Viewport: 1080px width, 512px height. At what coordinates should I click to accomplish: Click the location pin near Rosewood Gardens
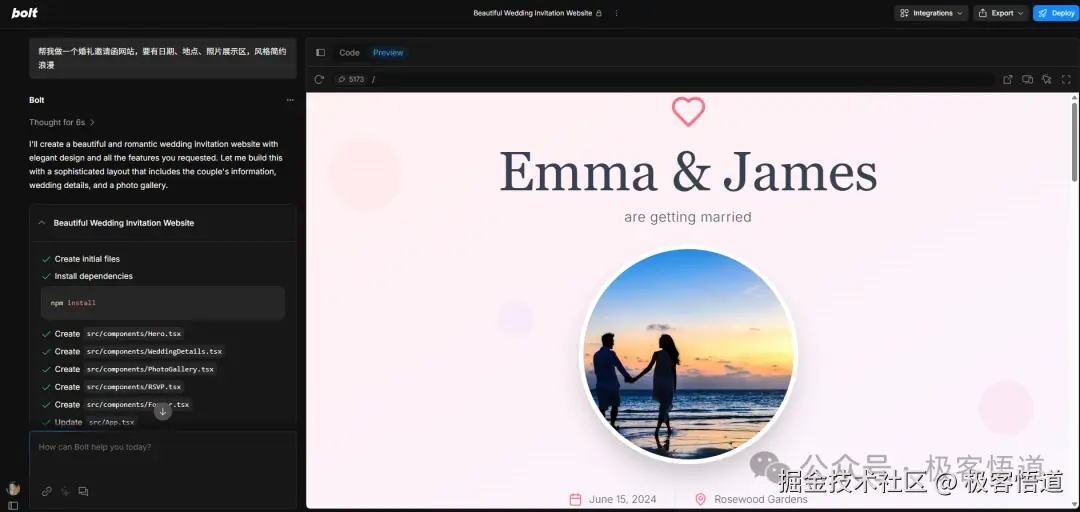coord(700,500)
